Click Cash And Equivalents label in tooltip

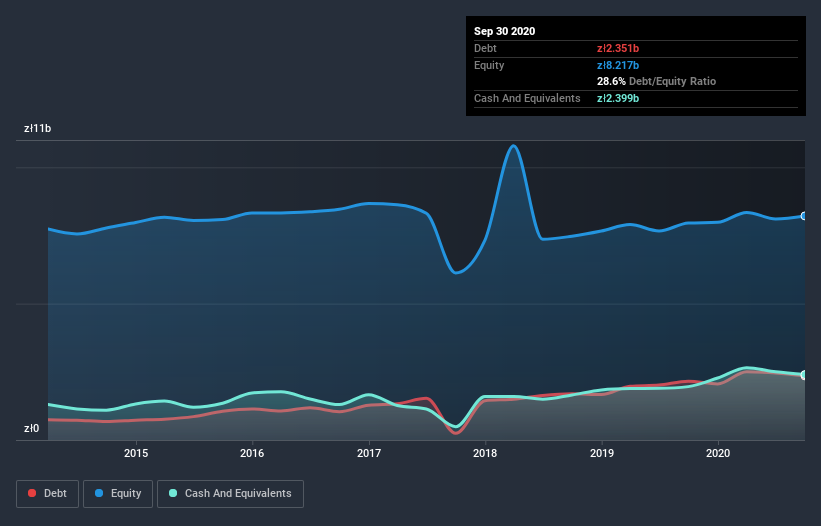coord(527,98)
